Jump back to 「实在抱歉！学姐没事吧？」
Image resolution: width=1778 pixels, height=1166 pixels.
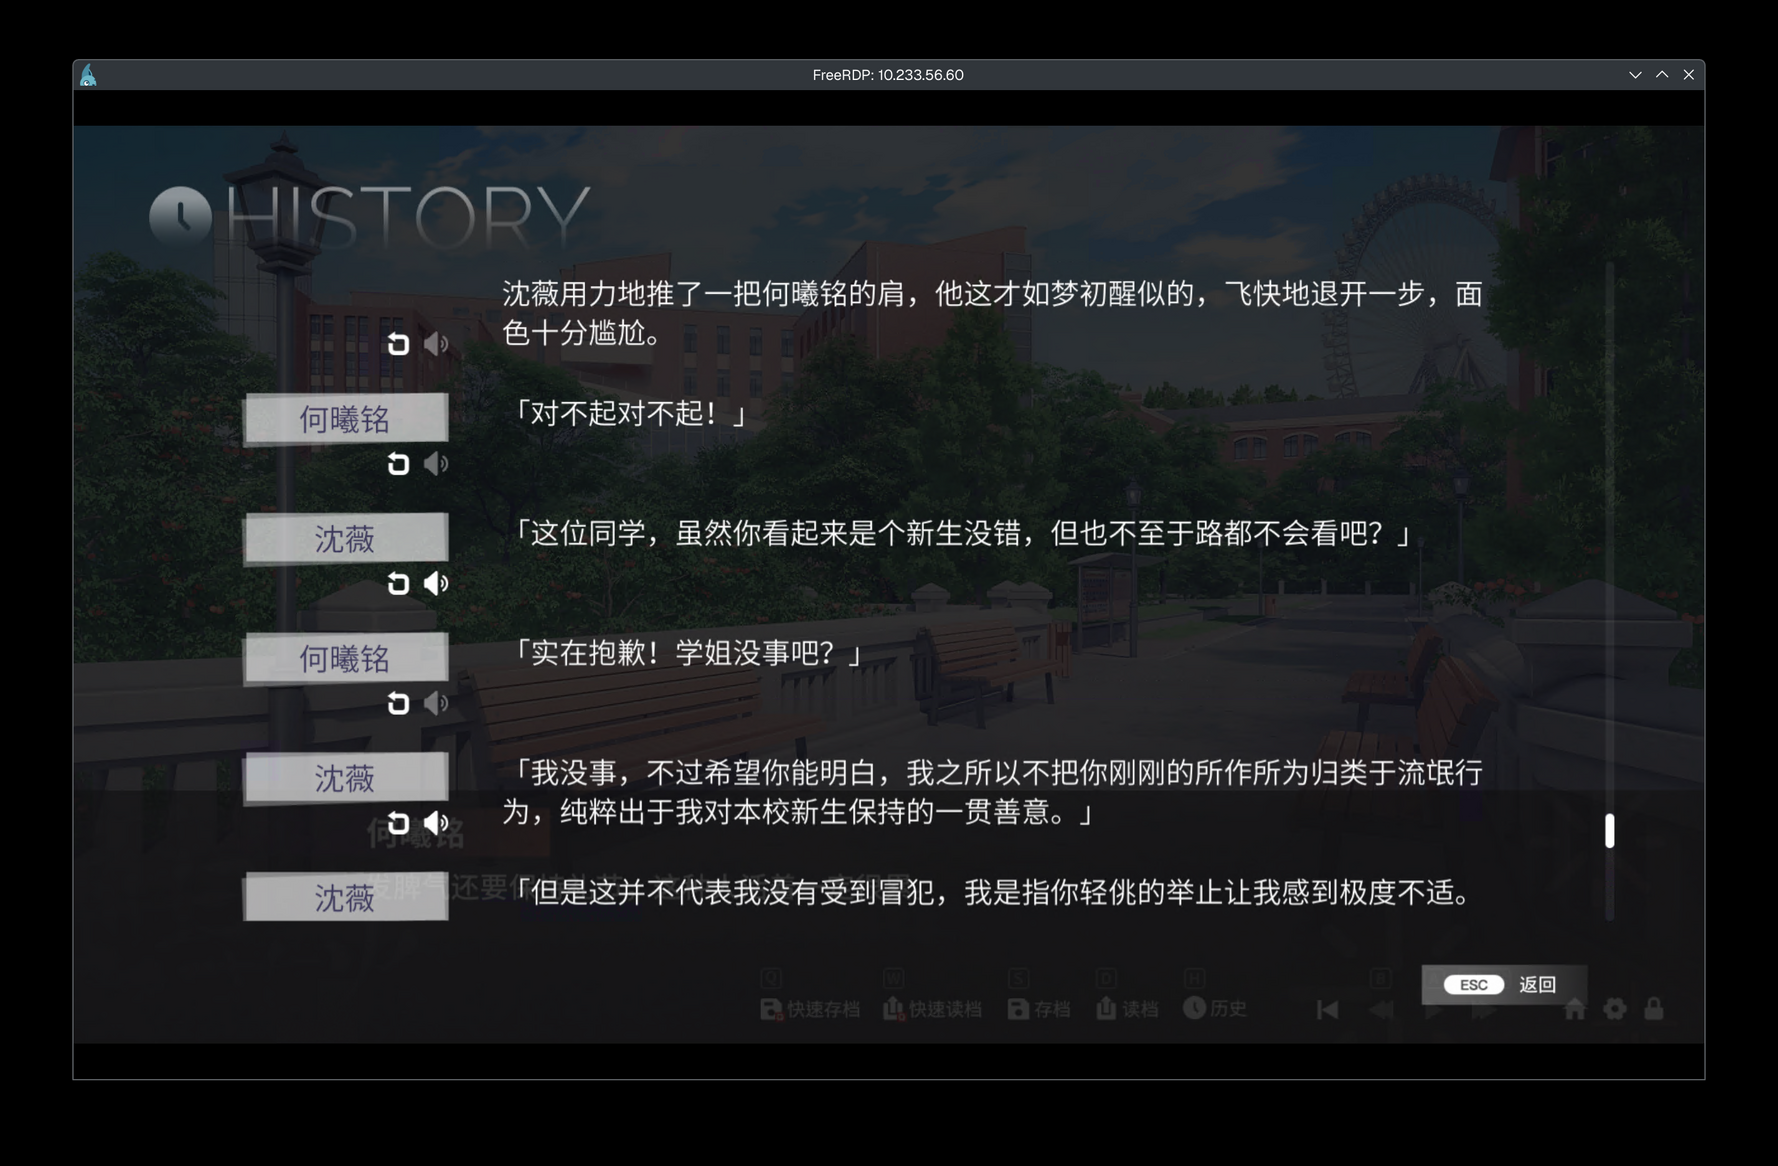pyautogui.click(x=398, y=704)
